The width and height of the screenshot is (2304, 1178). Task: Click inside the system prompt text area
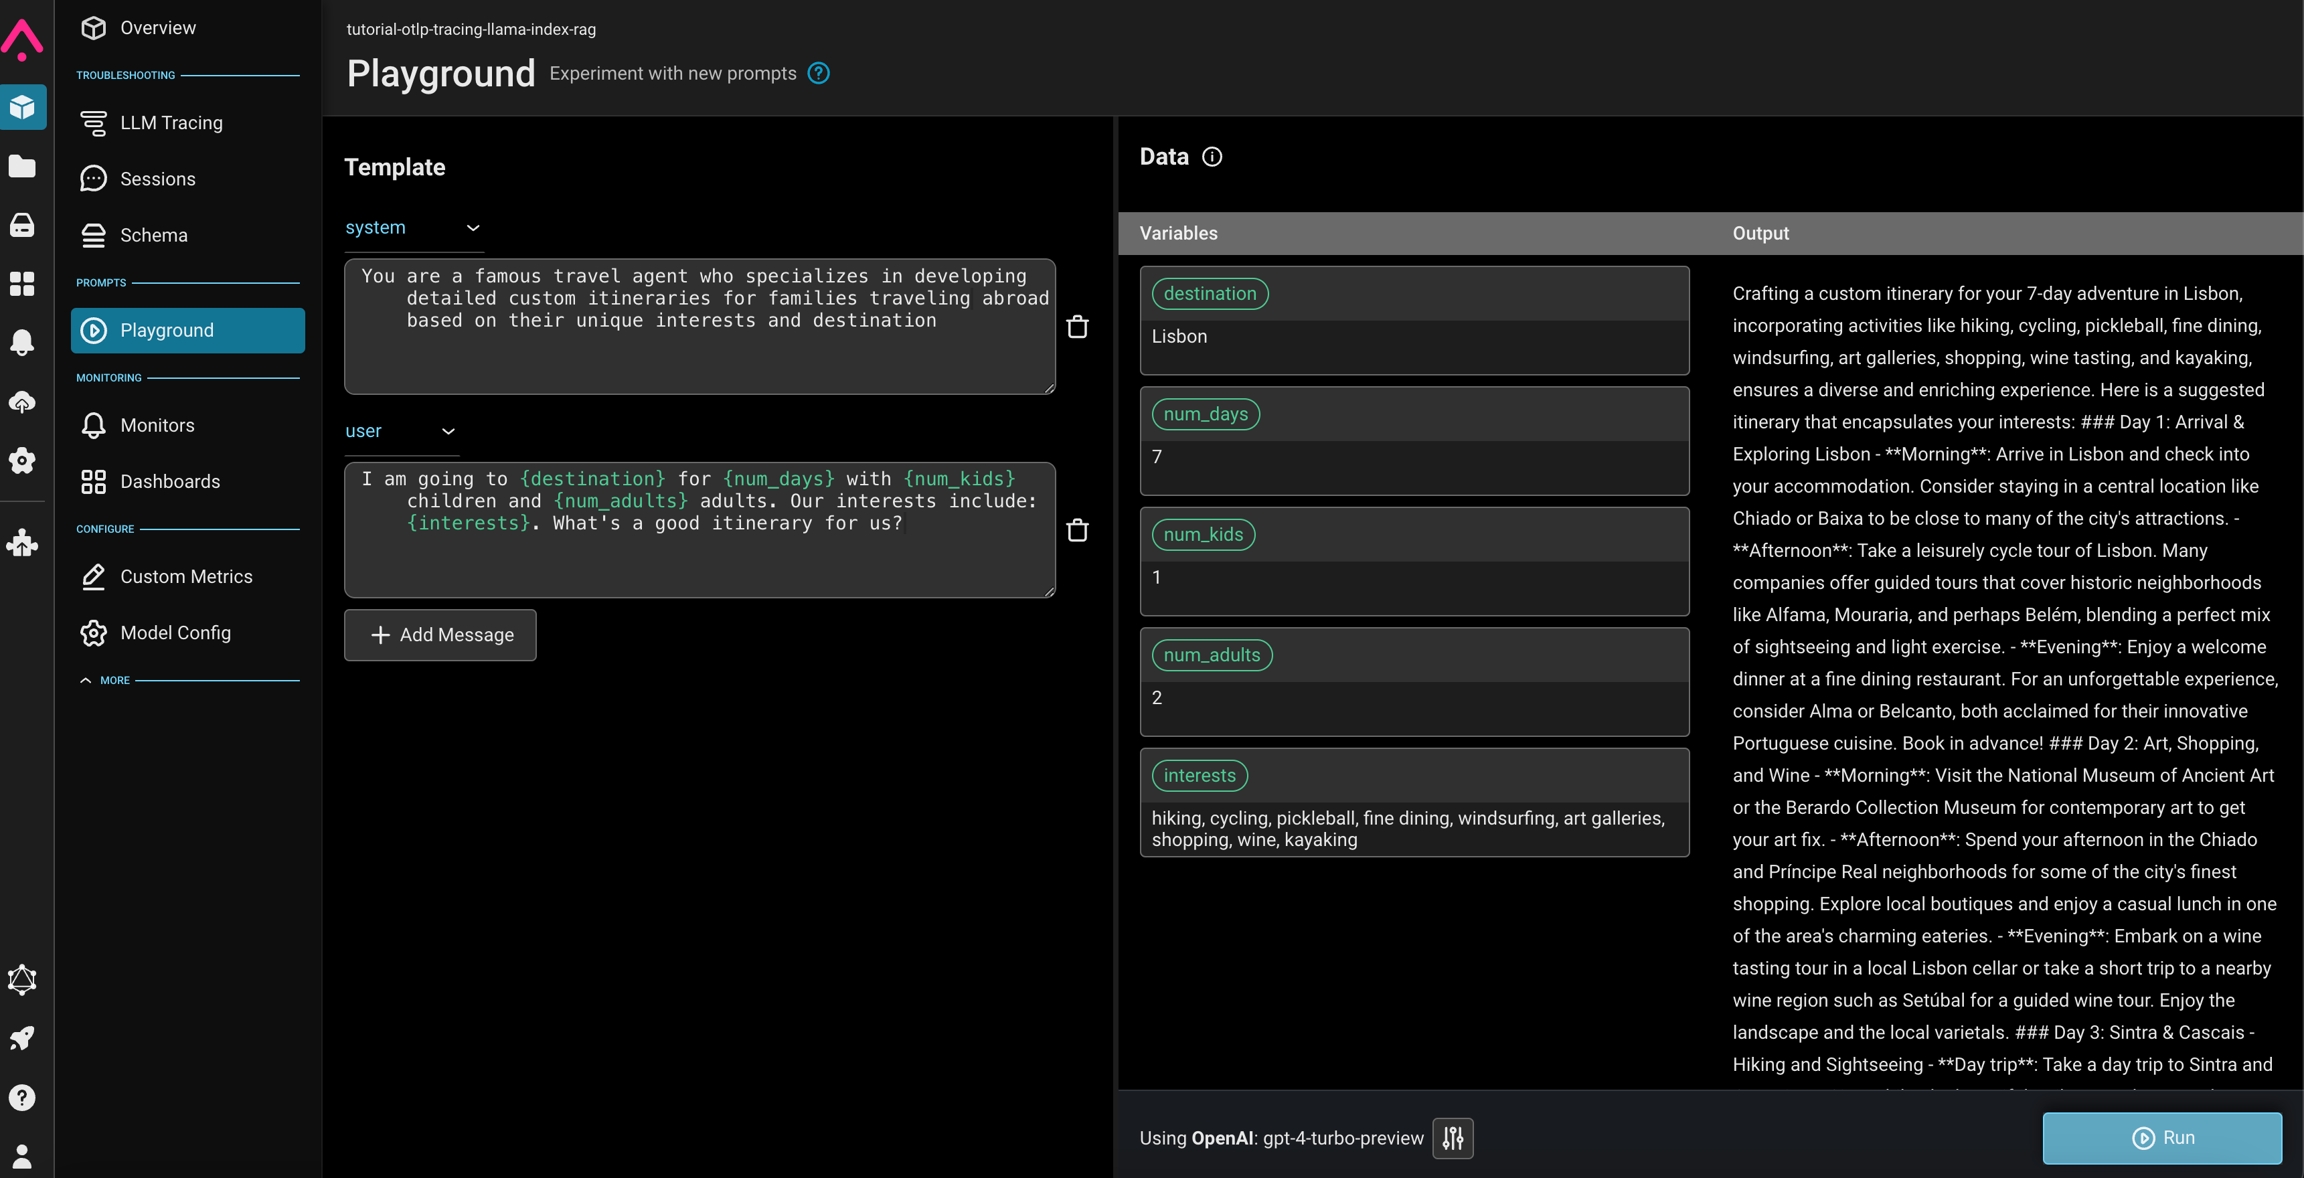(x=699, y=327)
